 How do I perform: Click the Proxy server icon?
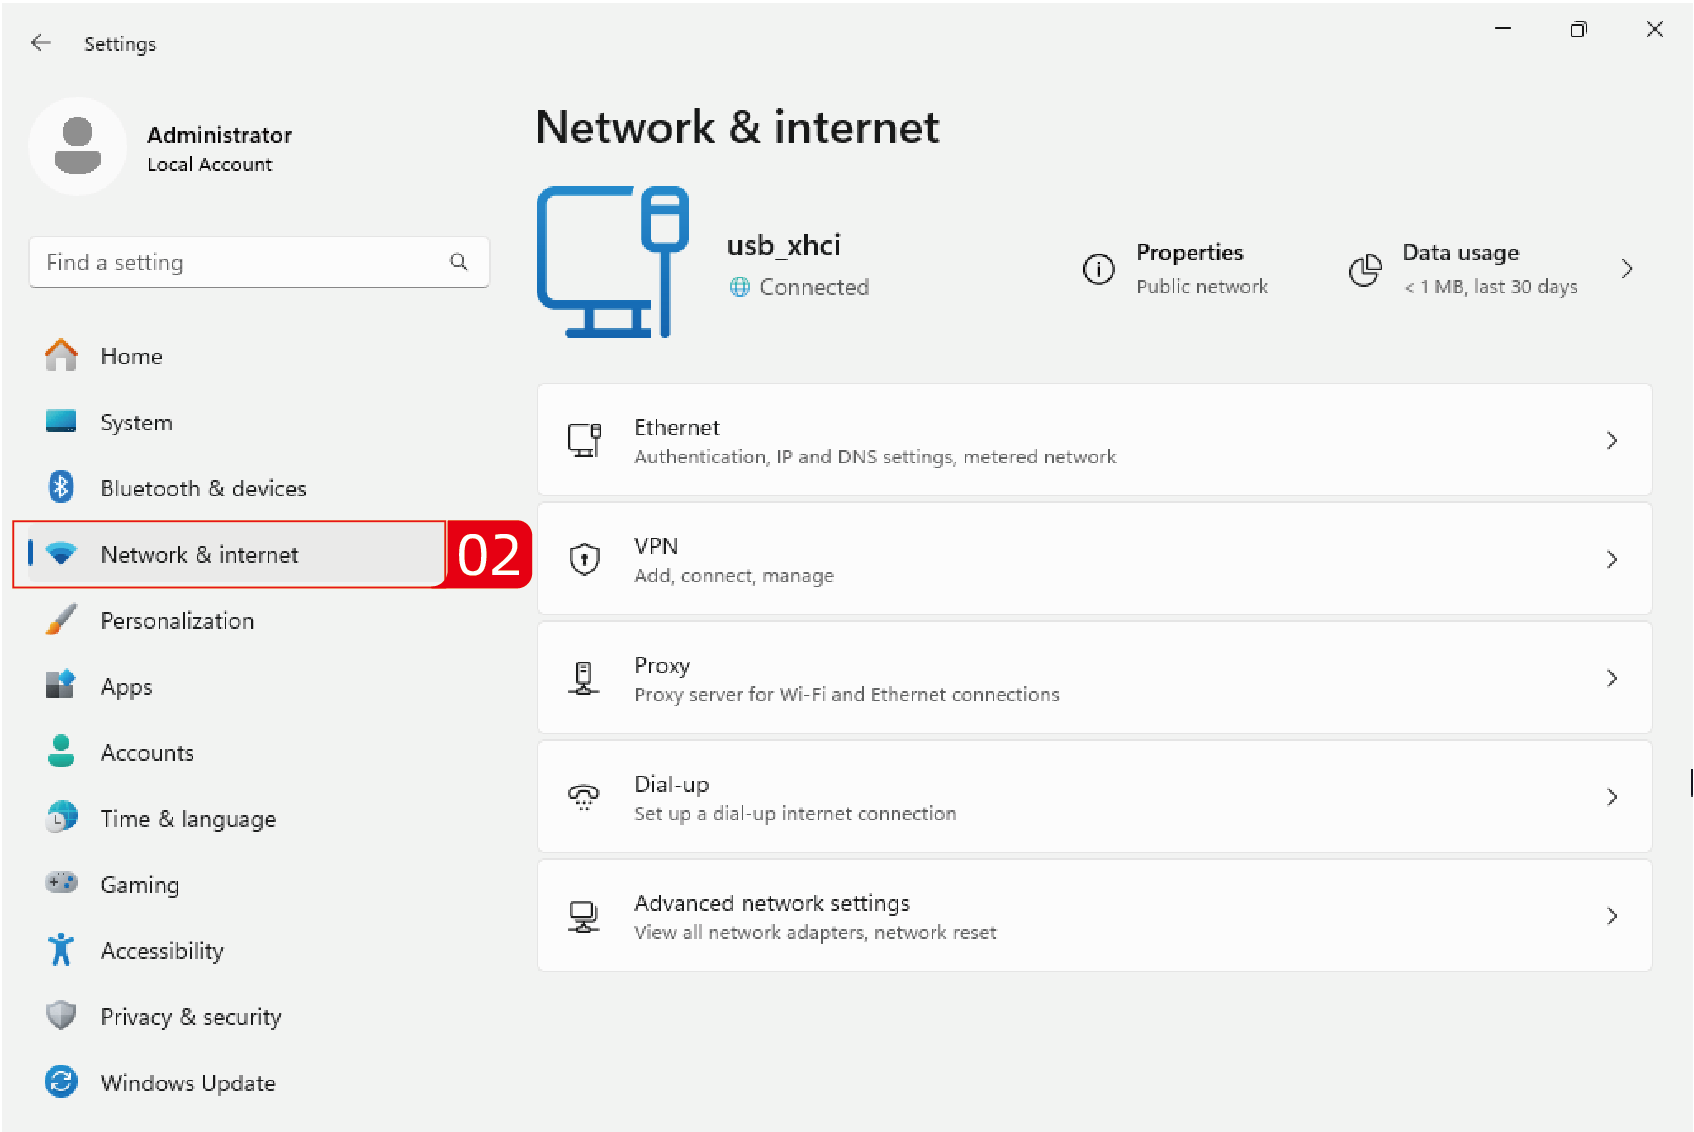click(x=584, y=678)
